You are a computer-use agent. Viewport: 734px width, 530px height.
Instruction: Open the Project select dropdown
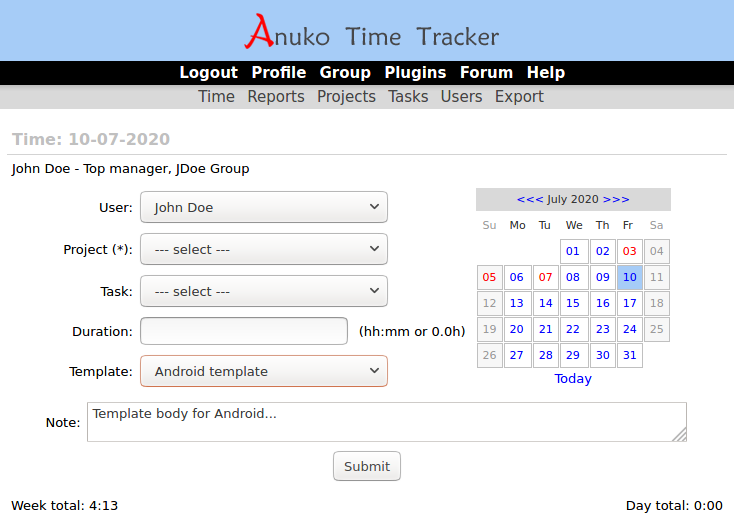click(x=264, y=249)
